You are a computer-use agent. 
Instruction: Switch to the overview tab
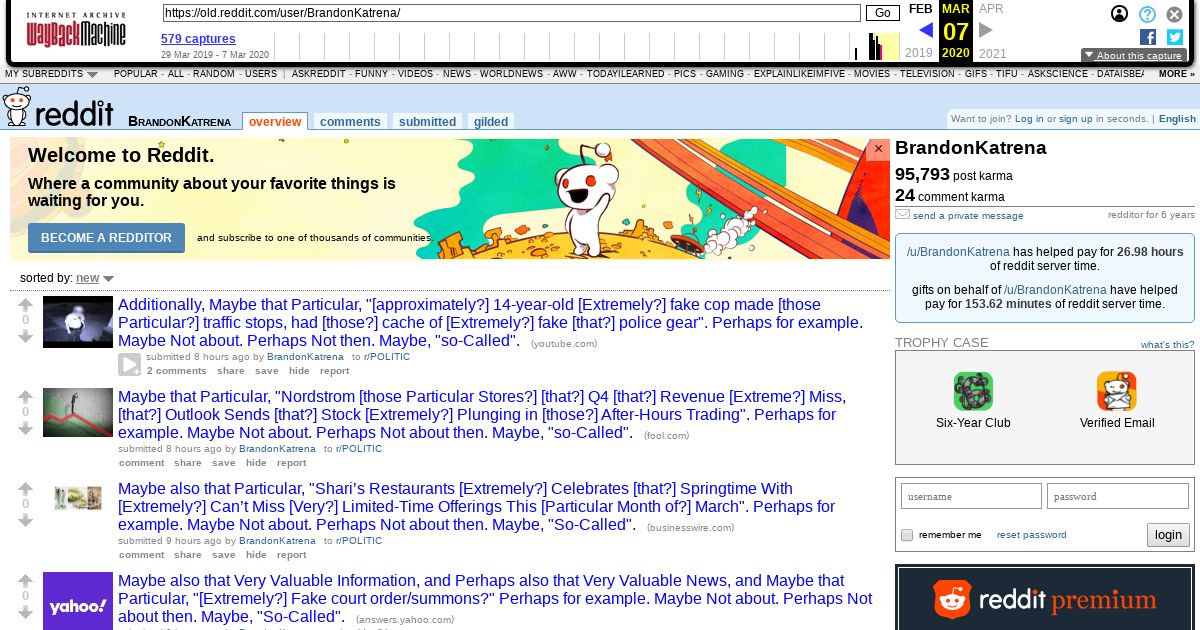coord(275,122)
